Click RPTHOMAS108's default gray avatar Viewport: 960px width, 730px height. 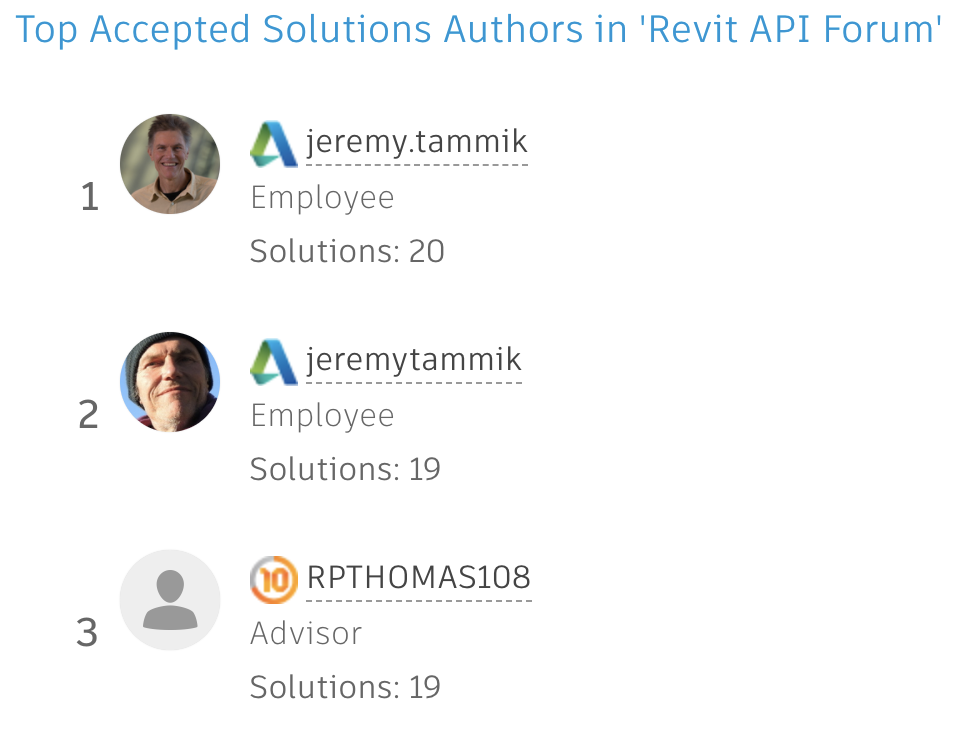click(x=170, y=600)
